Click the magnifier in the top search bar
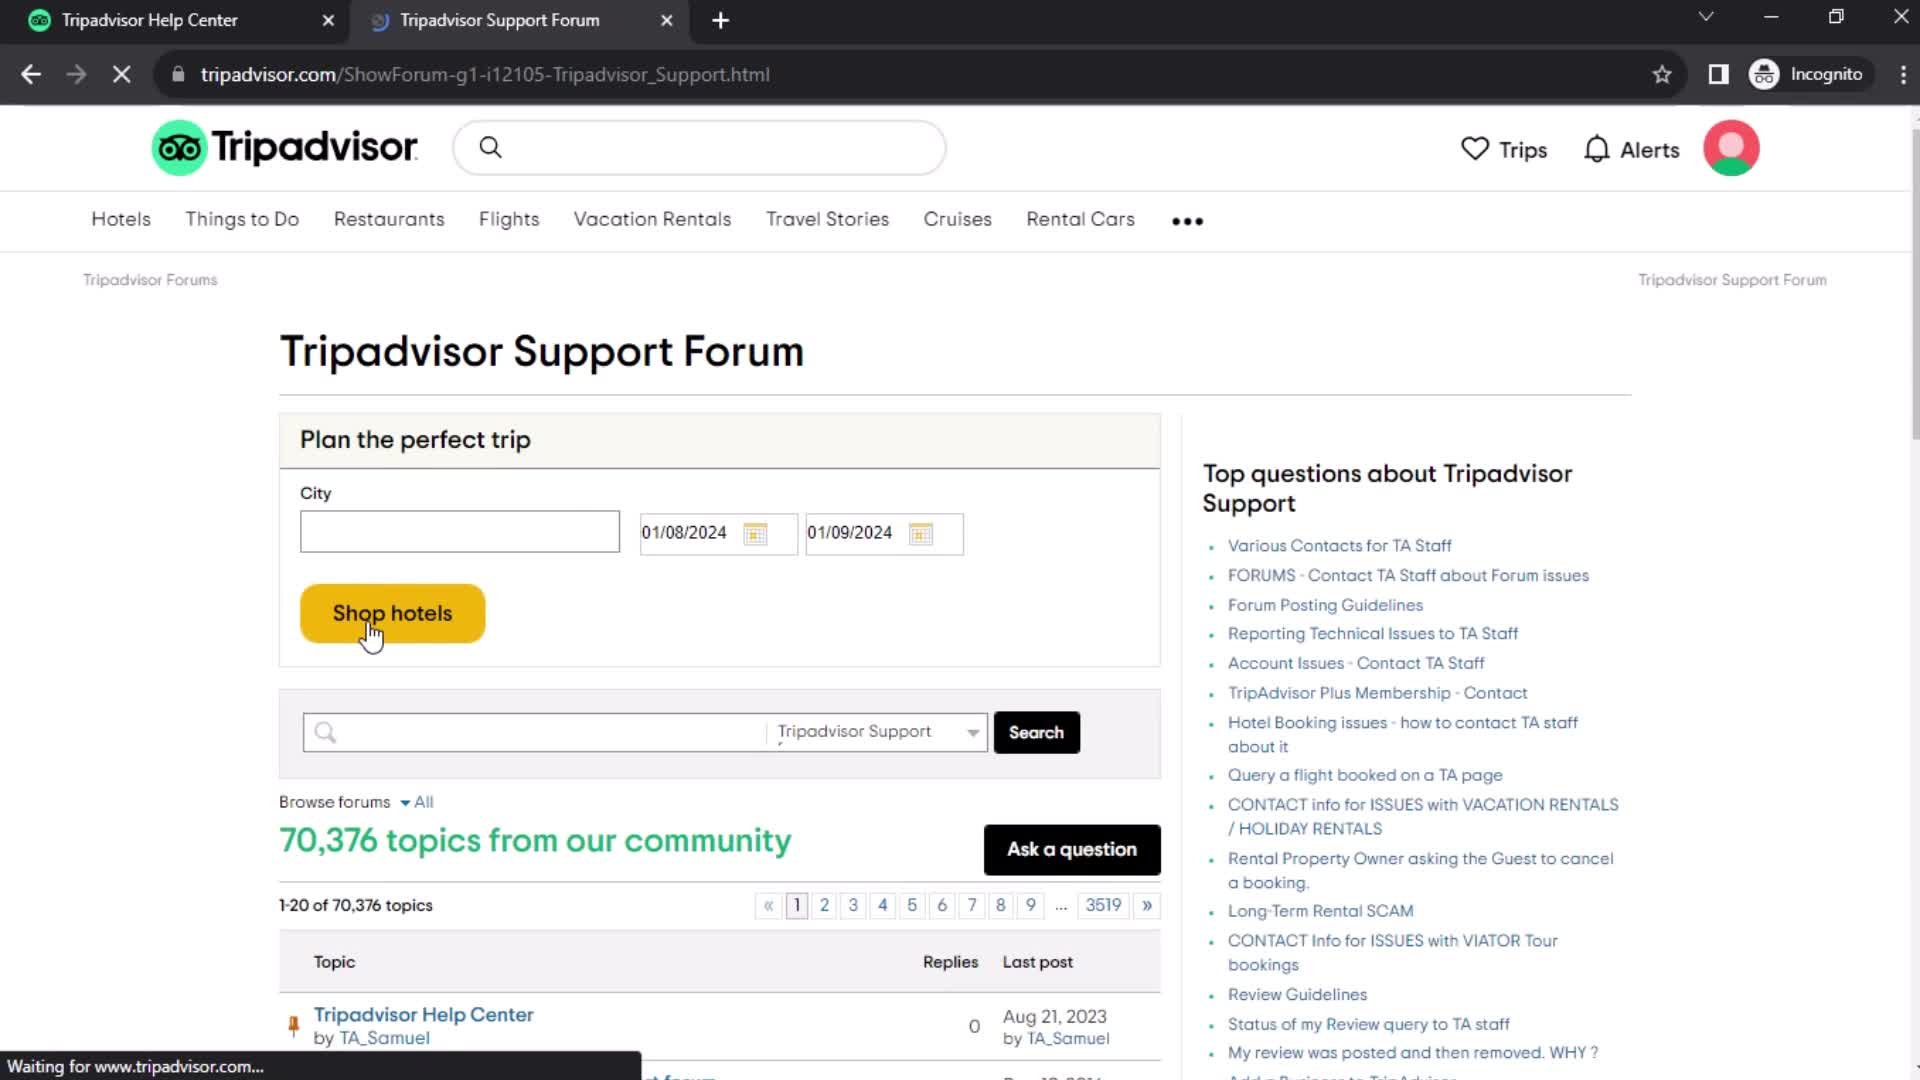Viewport: 1920px width, 1080px height. coord(490,148)
